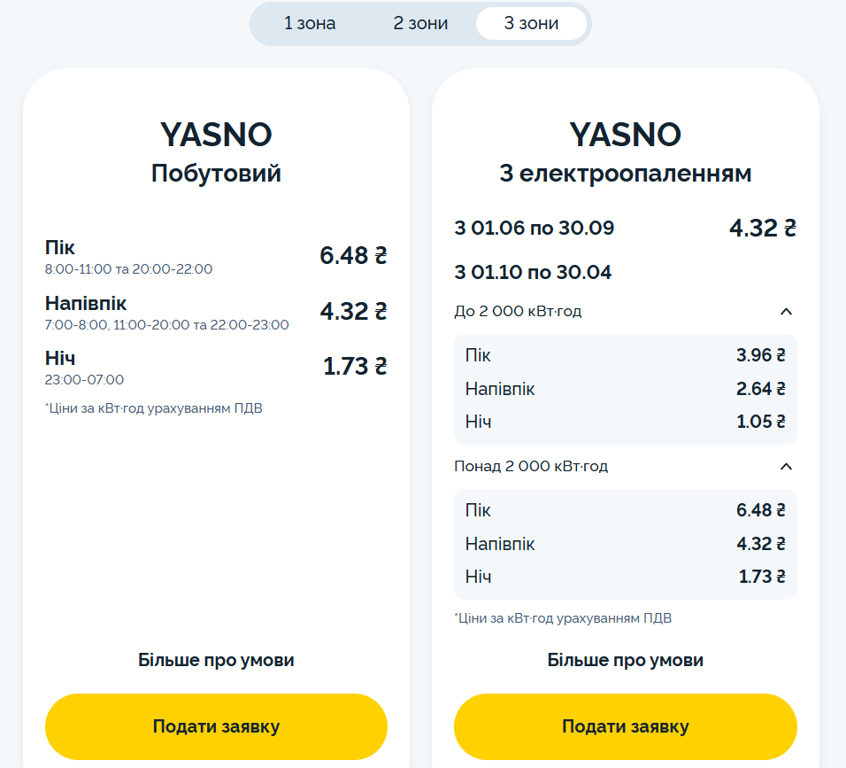Open "Більше про умови" in Побутовий card
Screen dimensions: 846x768
tap(216, 660)
